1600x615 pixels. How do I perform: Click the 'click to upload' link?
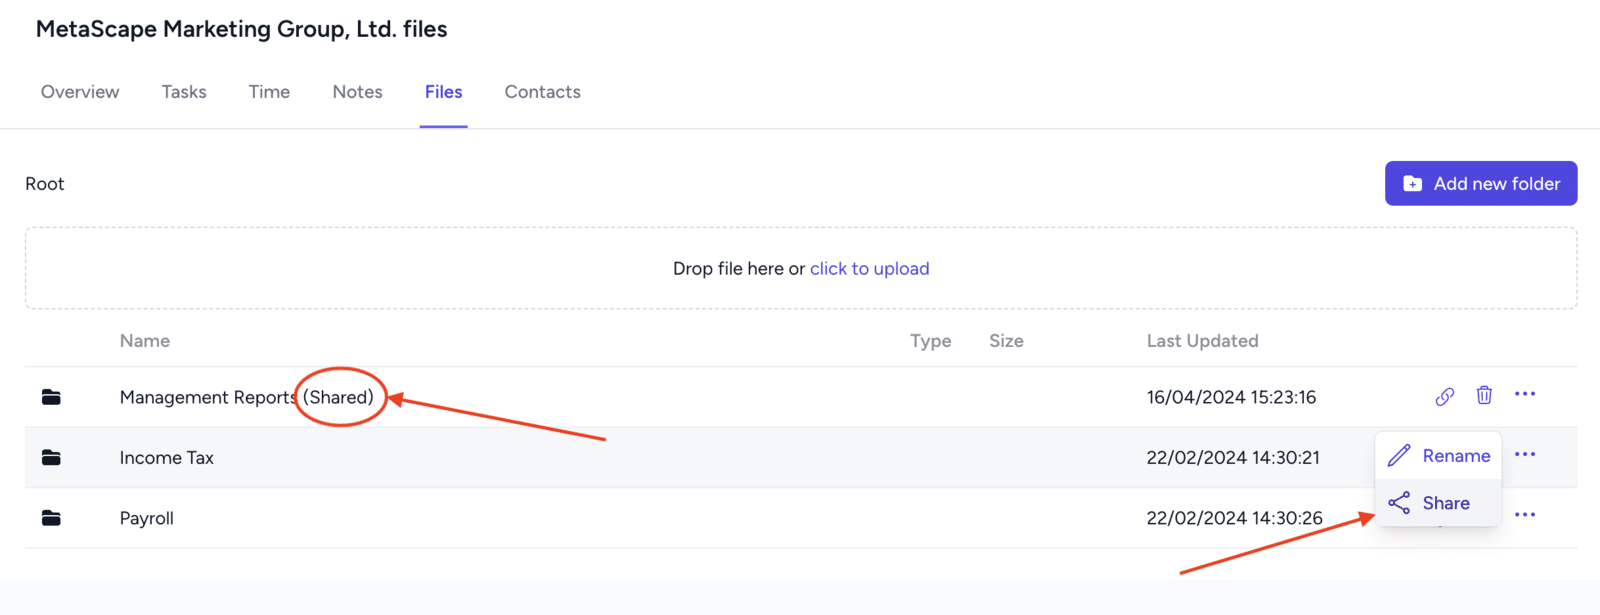point(869,269)
